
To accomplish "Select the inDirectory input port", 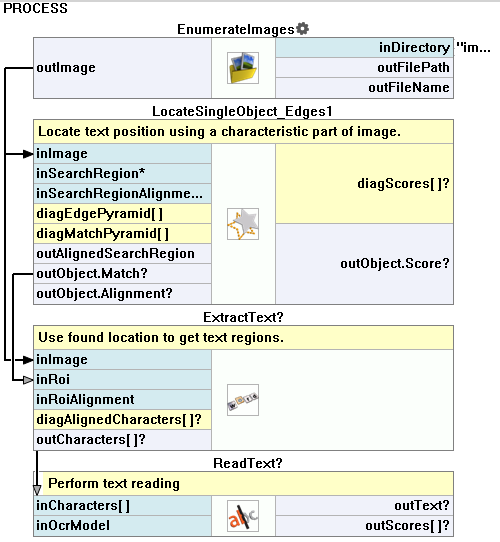I will (364, 48).
